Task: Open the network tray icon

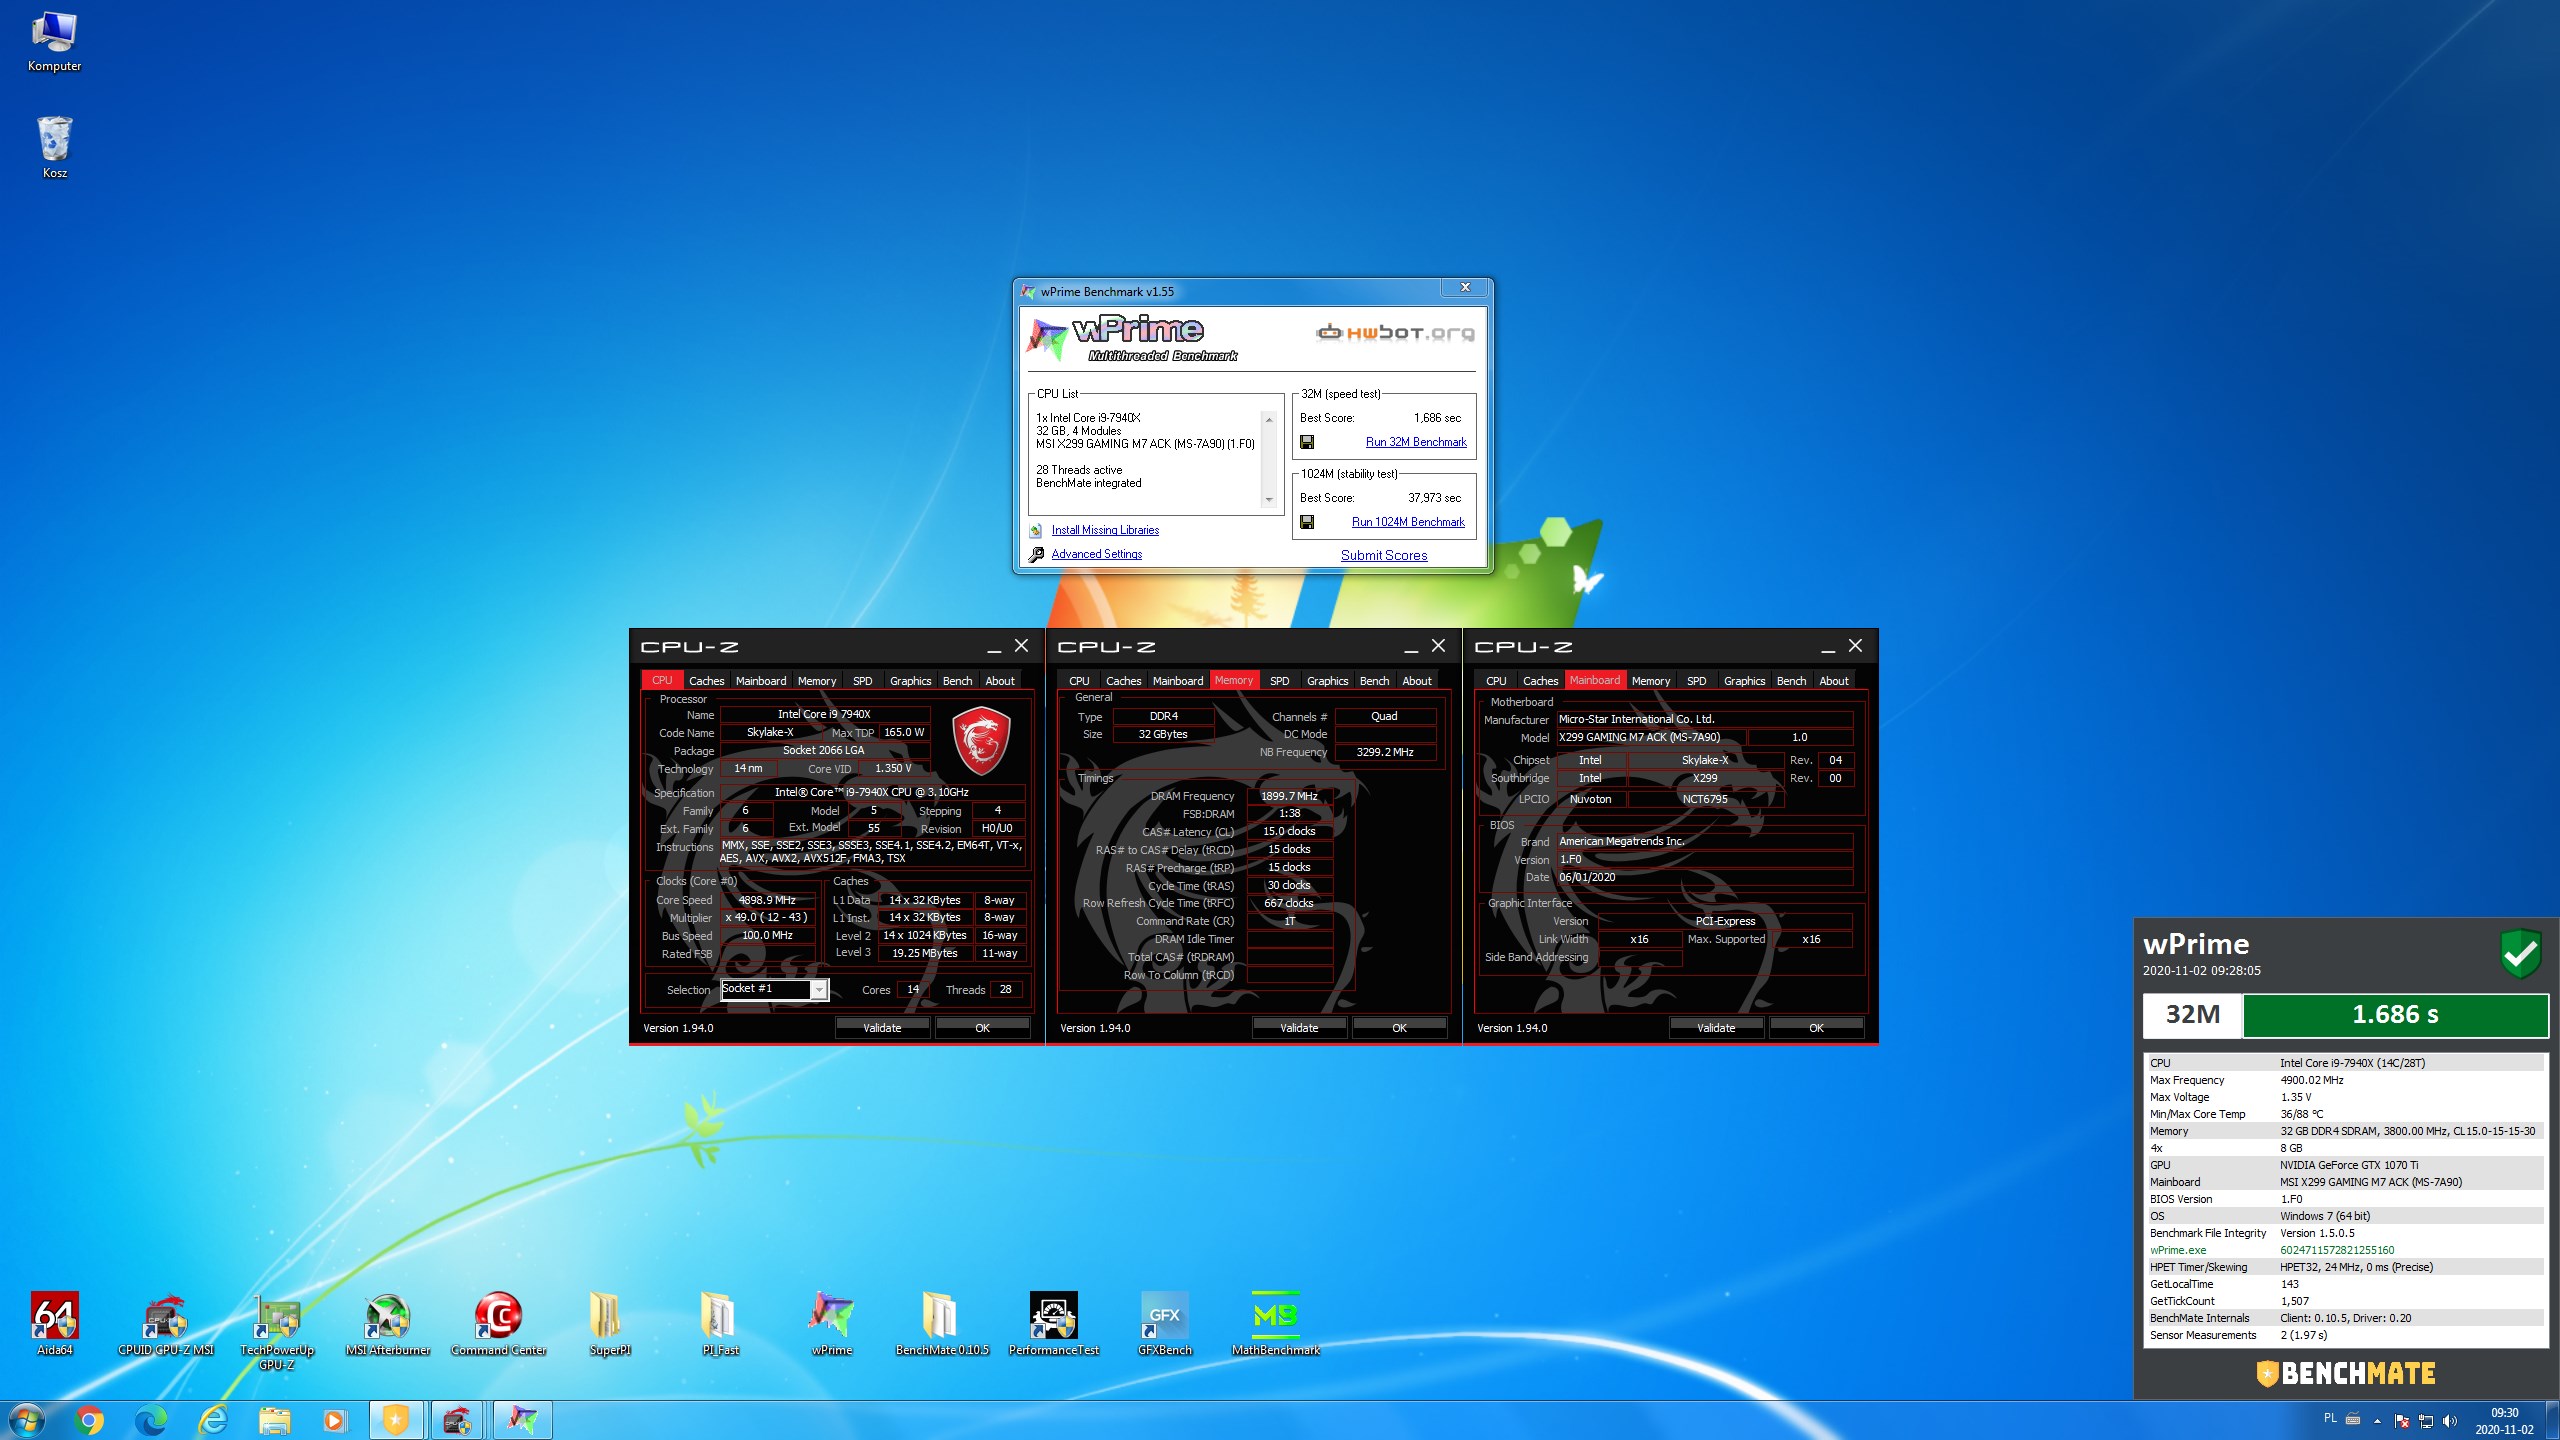Action: coord(2425,1421)
